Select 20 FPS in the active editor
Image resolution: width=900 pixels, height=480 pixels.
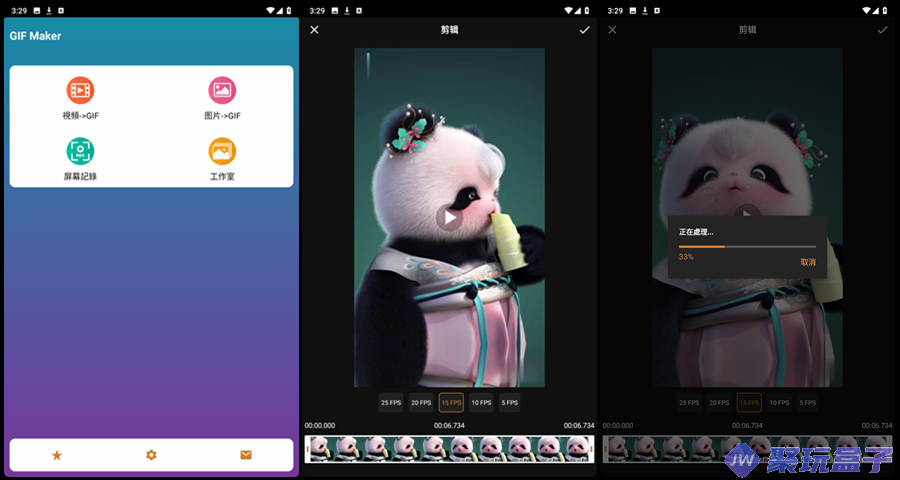(x=421, y=402)
